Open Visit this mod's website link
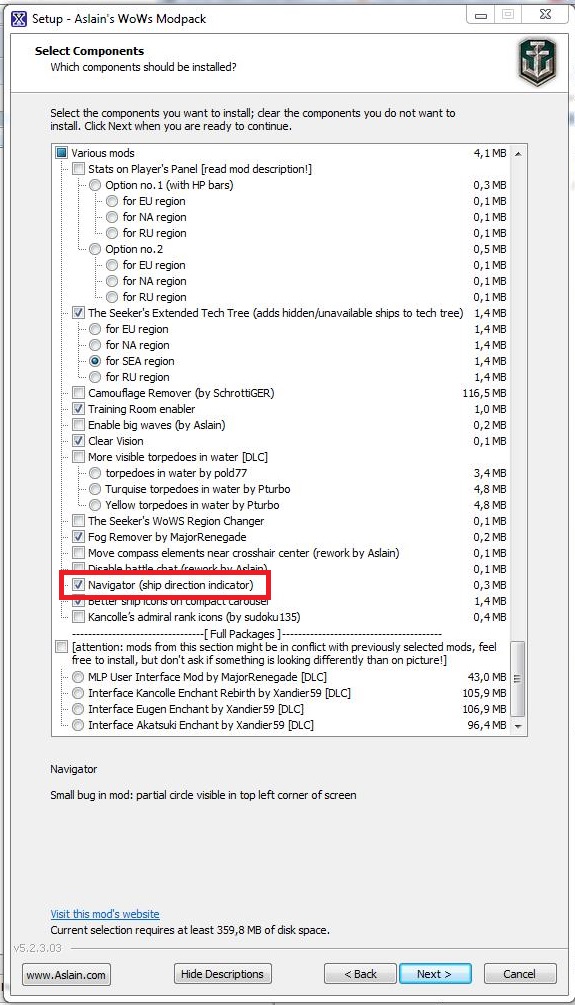Viewport: 575px width, 1005px height. pyautogui.click(x=105, y=914)
